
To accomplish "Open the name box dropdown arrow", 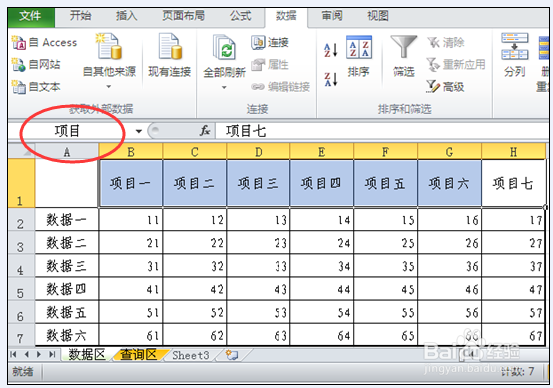I will coord(139,132).
